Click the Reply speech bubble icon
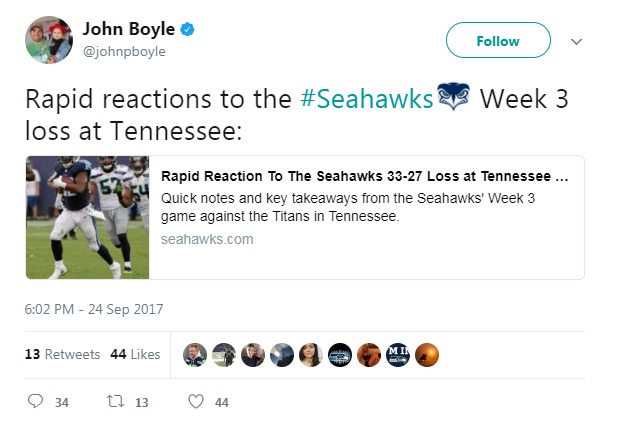This screenshot has height=427, width=617. 36,401
